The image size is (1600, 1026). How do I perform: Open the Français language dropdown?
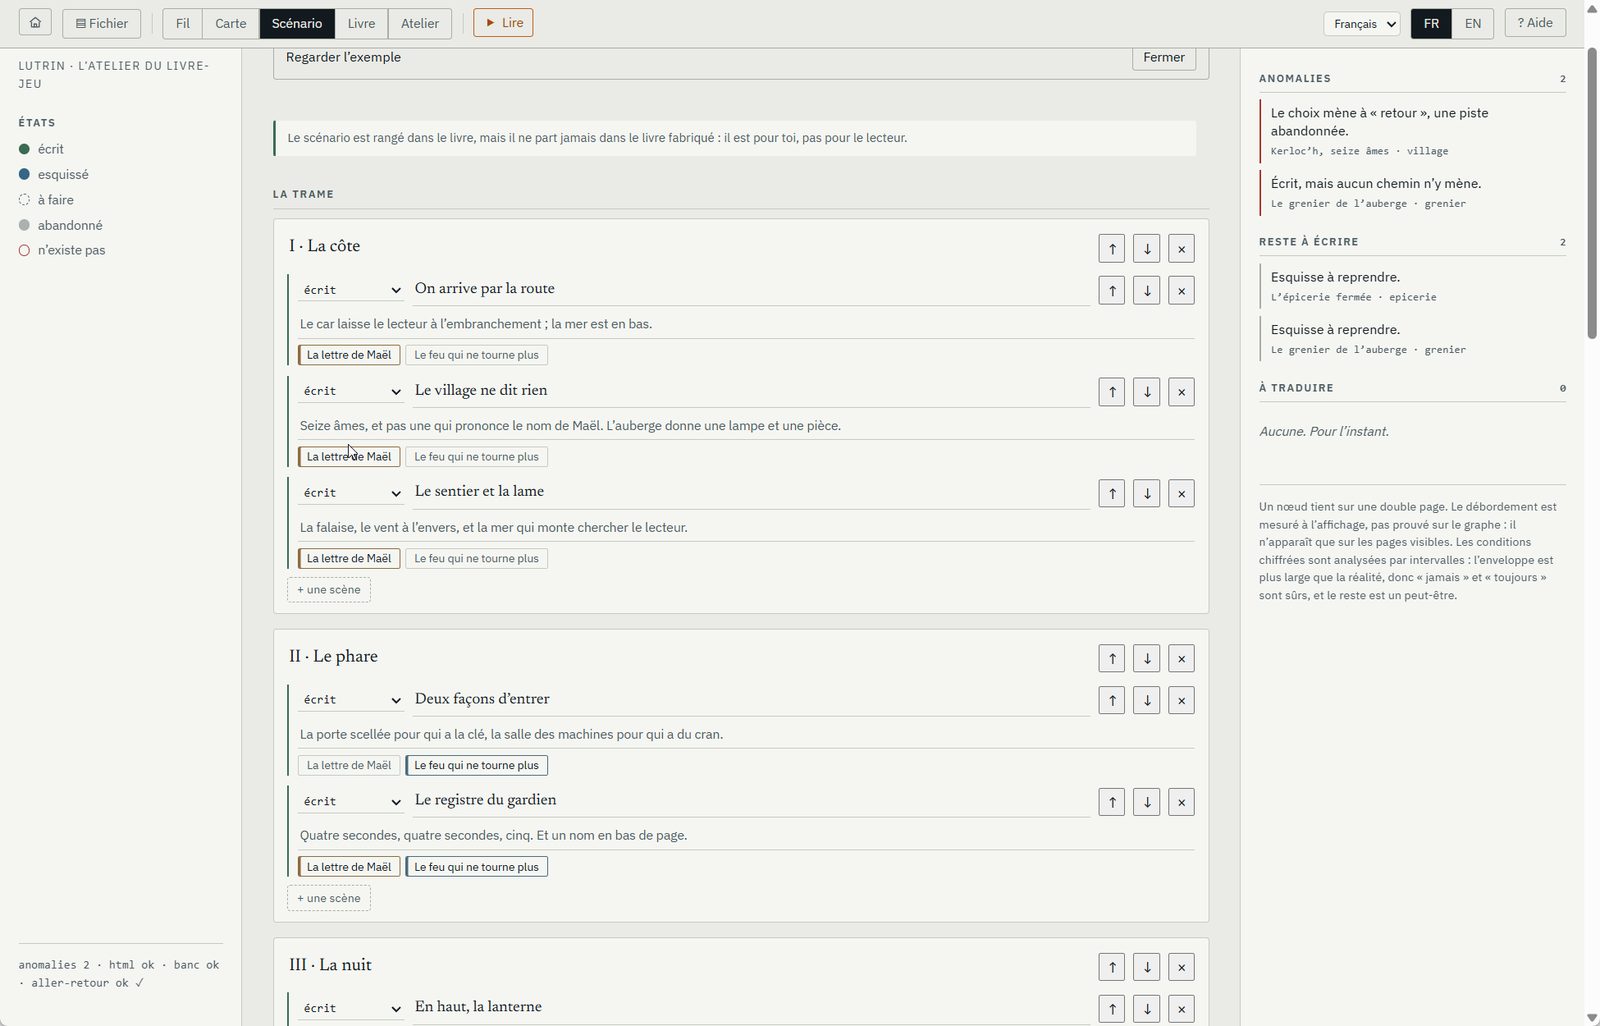(x=1362, y=24)
